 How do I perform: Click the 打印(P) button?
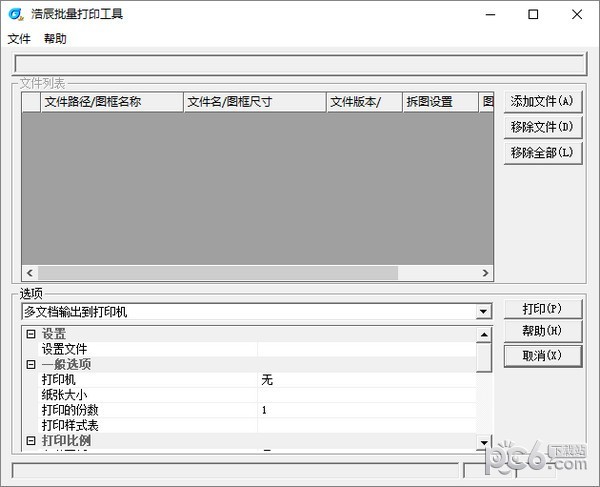pyautogui.click(x=543, y=309)
